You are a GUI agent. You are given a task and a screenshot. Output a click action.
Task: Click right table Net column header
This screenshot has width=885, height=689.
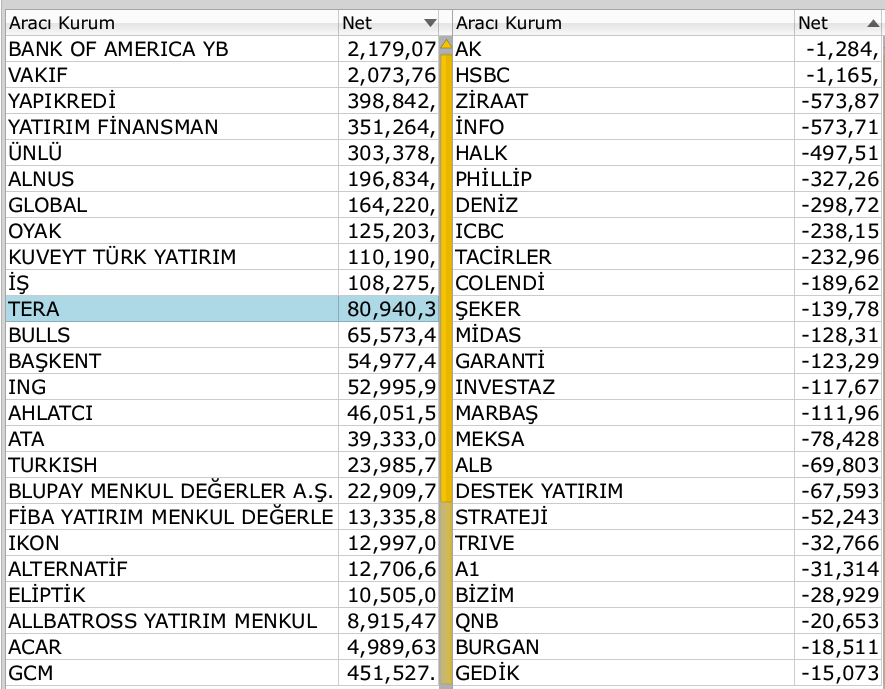coord(838,23)
